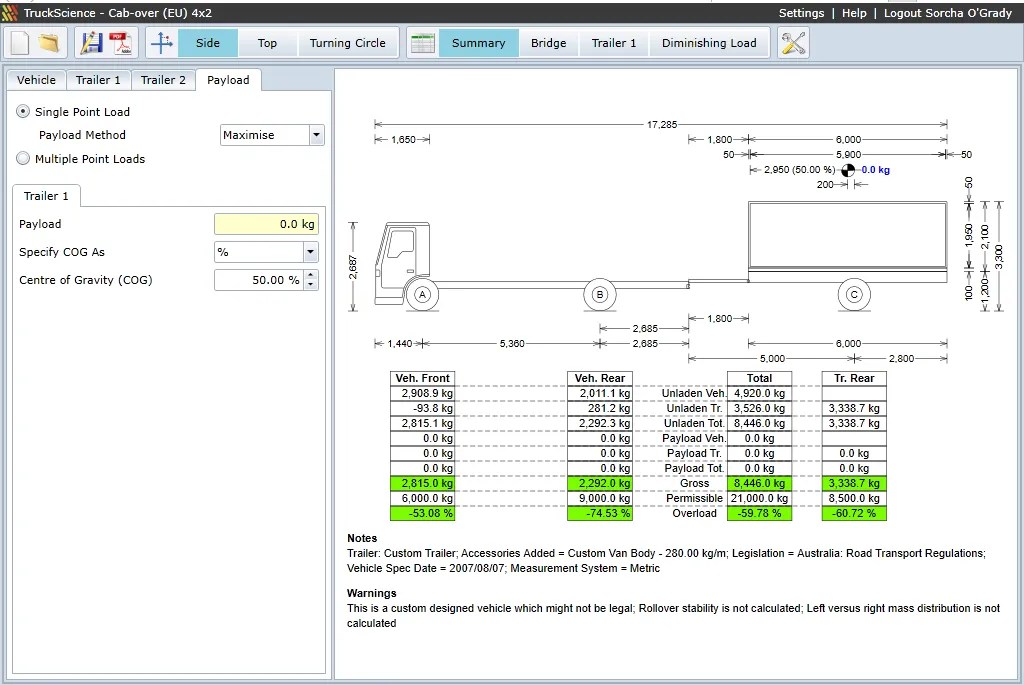Open the report table icon
The width and height of the screenshot is (1024, 685).
click(x=422, y=42)
